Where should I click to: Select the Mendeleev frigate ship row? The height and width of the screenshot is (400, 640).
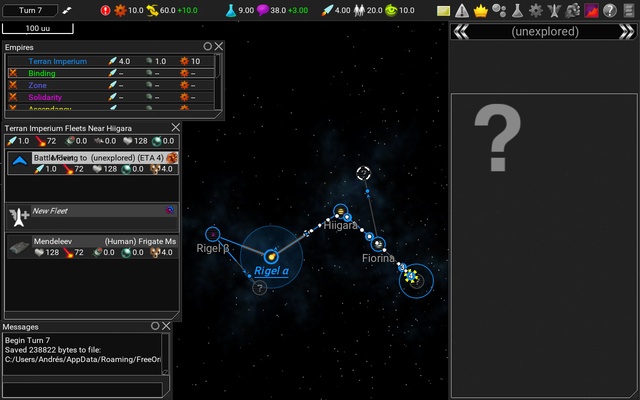[93, 247]
